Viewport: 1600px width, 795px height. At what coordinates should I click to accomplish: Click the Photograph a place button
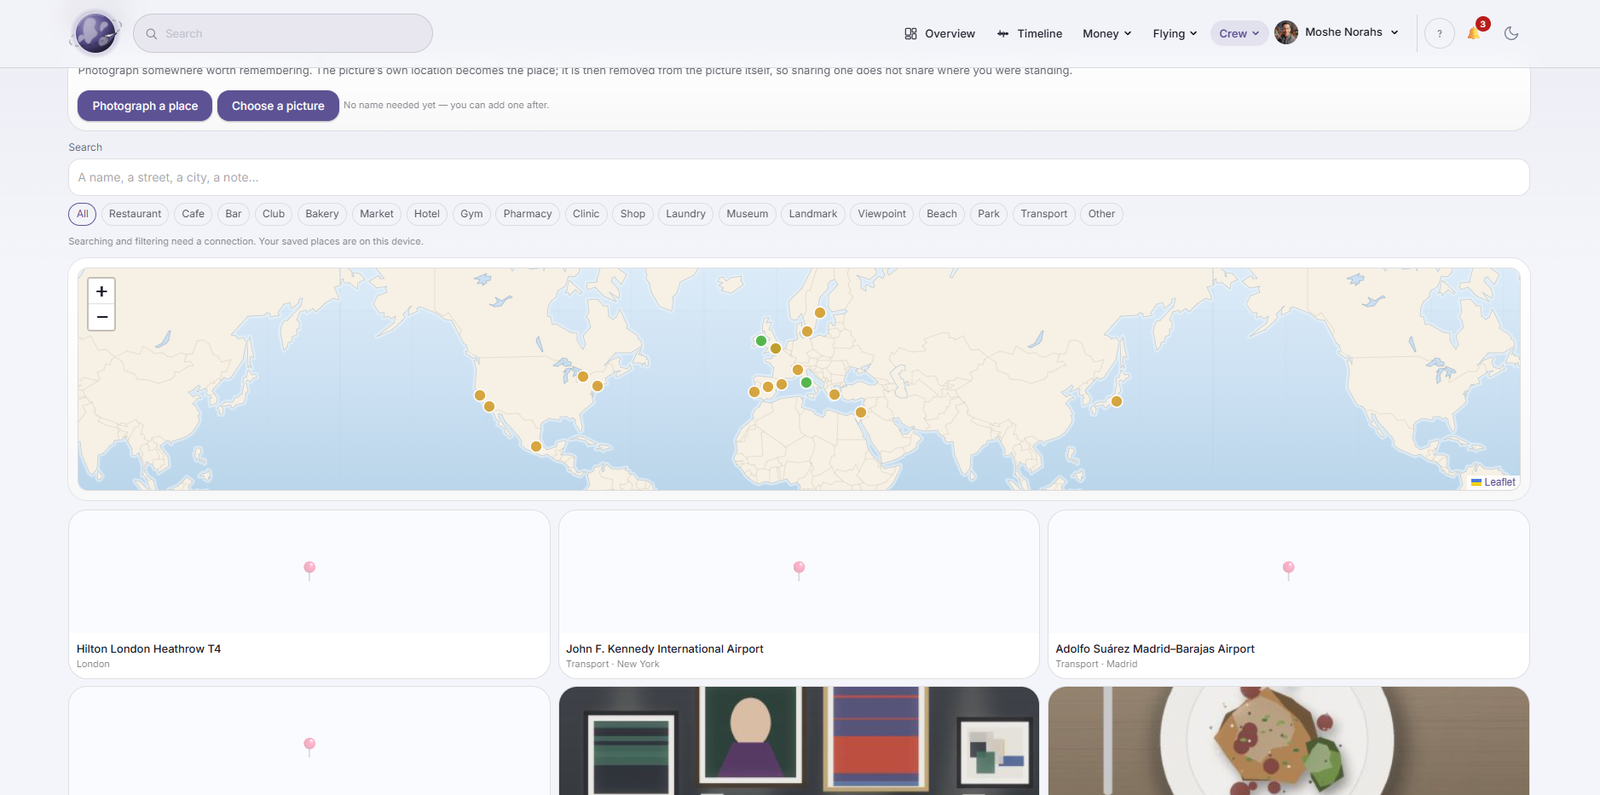145,106
